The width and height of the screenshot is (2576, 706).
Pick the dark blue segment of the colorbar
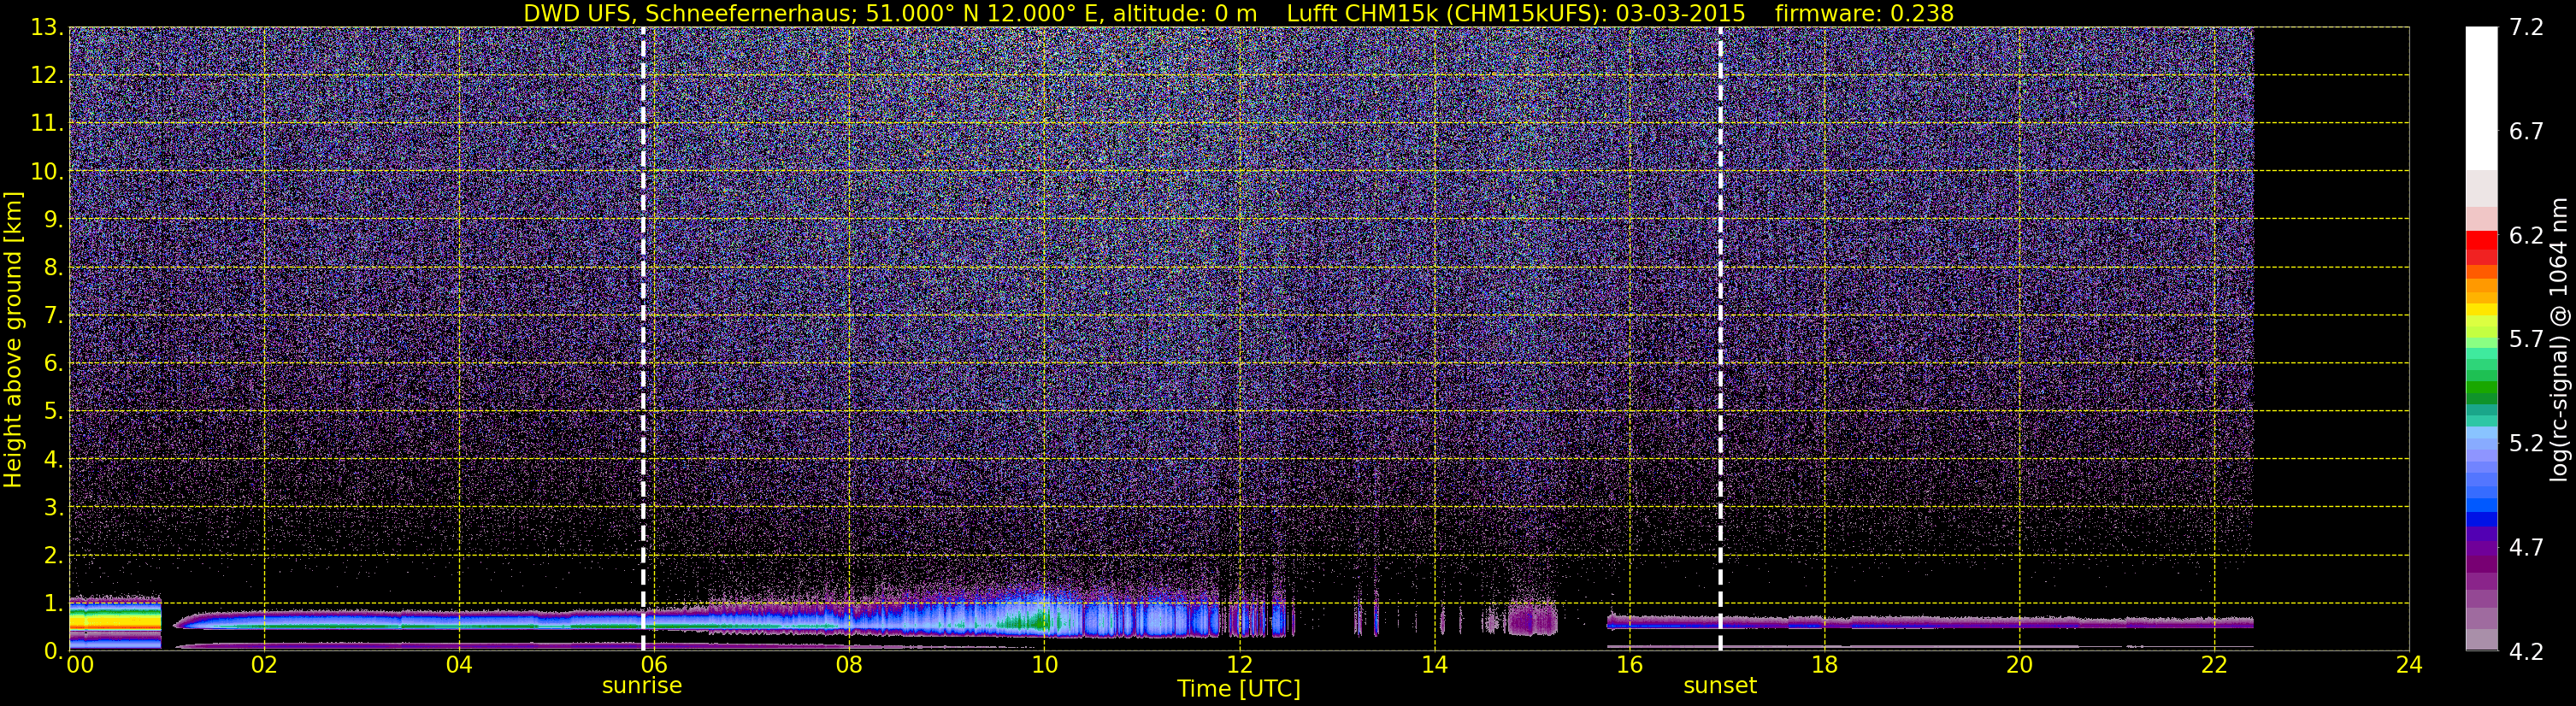[x=2481, y=519]
